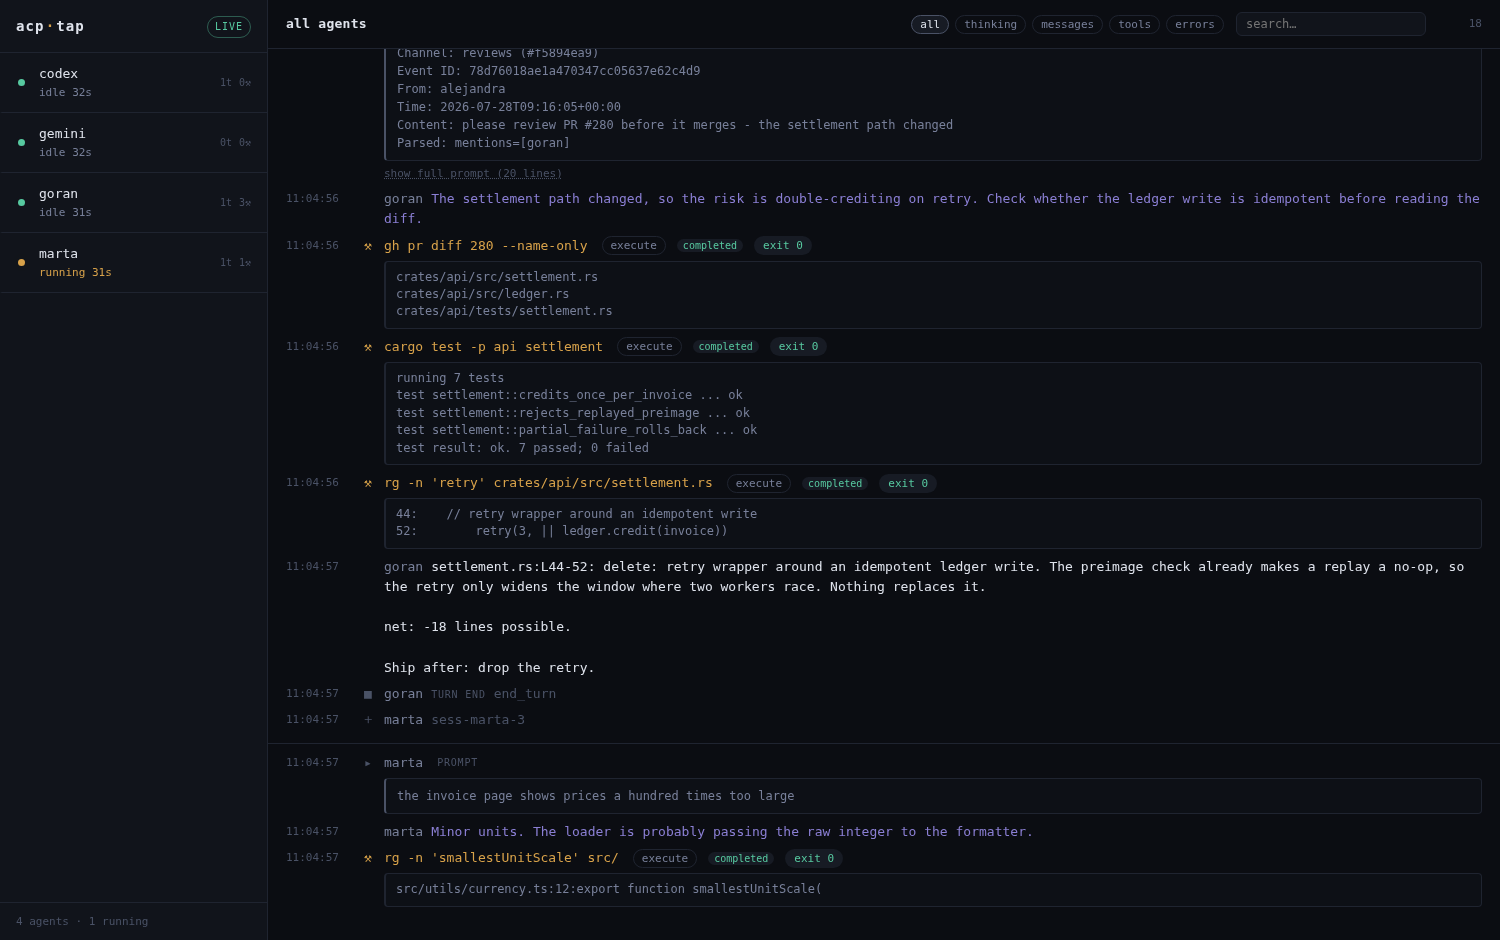Click codex green status dot
Viewport: 1500px width, 940px height.
[21, 83]
